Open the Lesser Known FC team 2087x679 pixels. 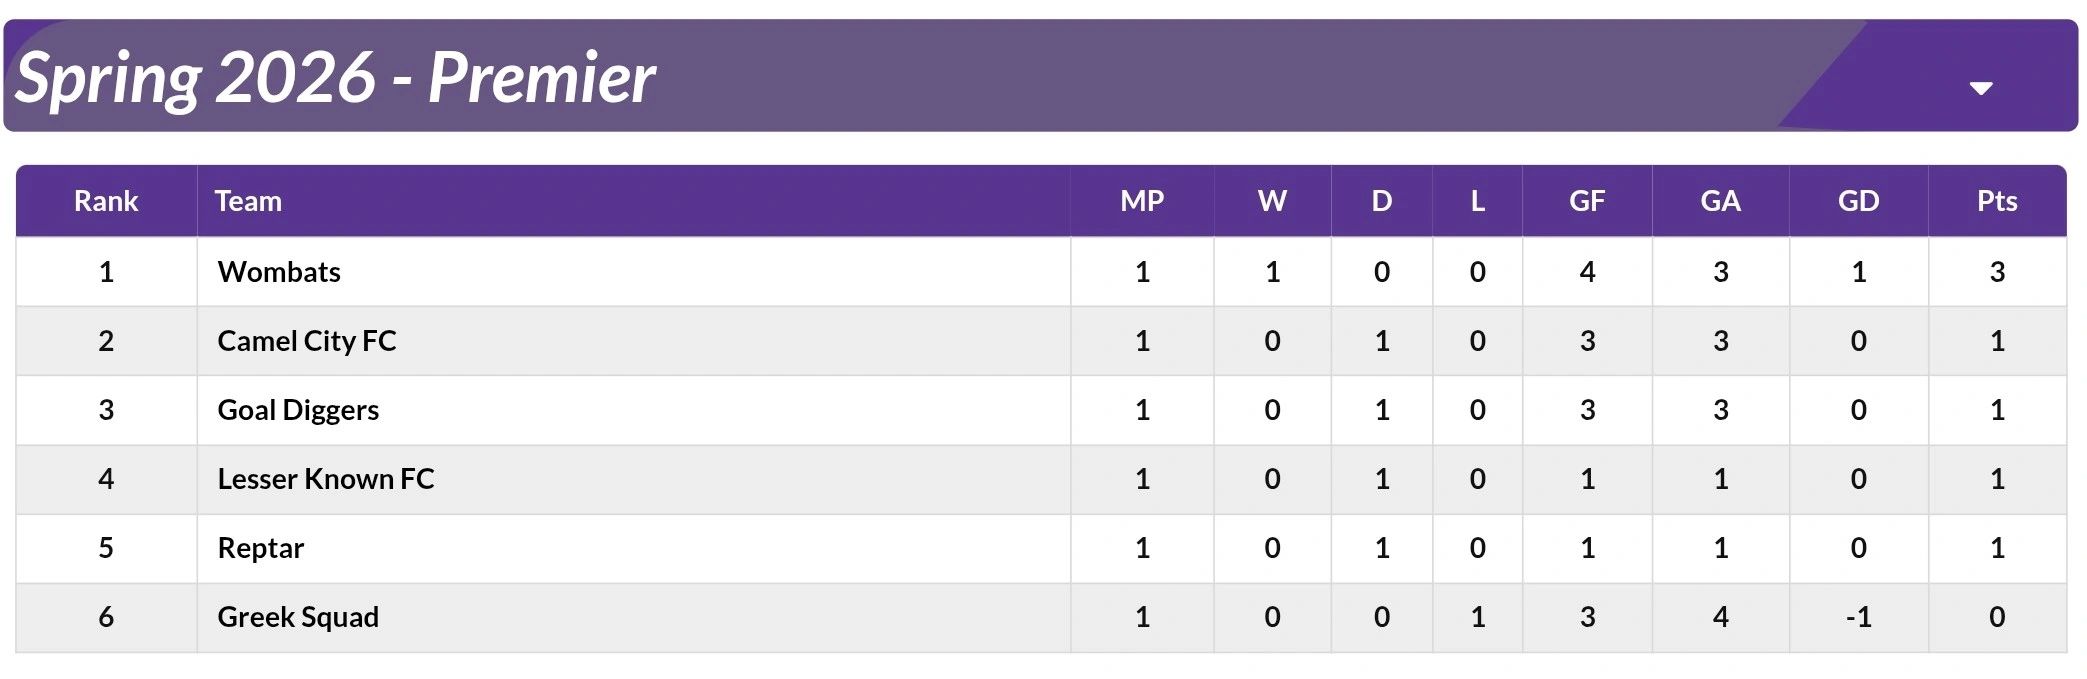pyautogui.click(x=326, y=479)
